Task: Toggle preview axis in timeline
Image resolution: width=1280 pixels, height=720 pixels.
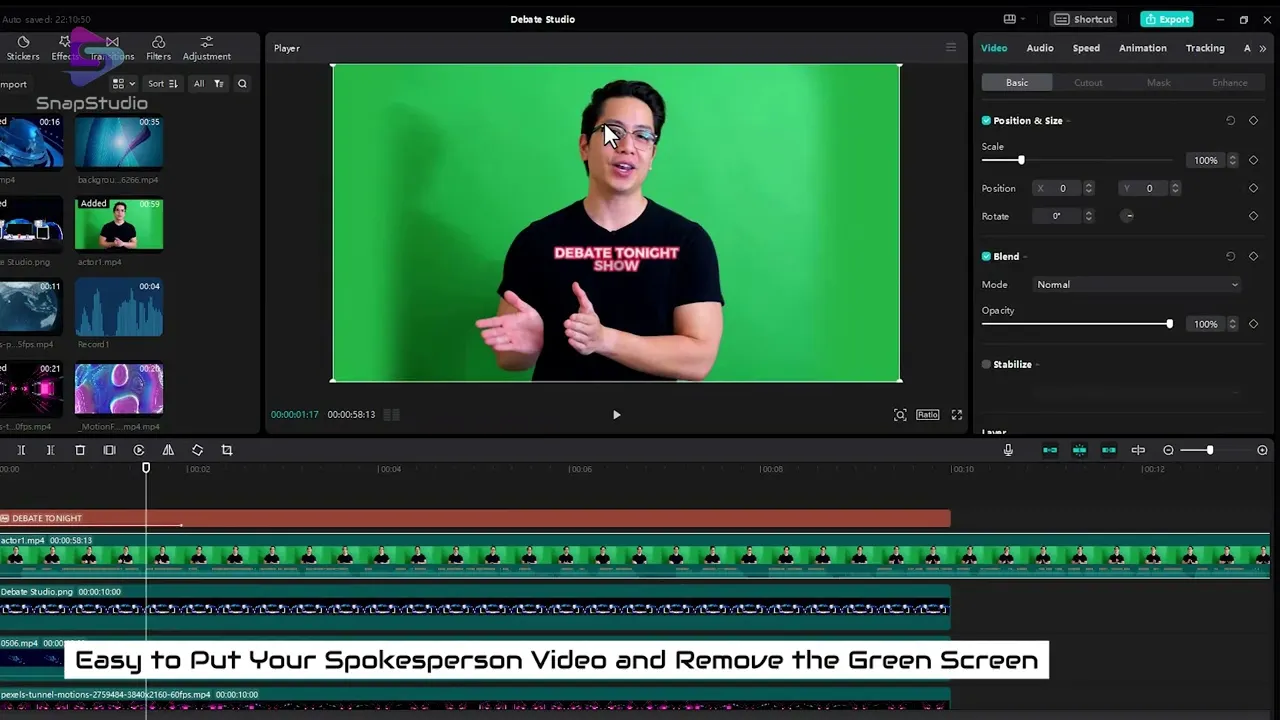Action: pos(1138,450)
